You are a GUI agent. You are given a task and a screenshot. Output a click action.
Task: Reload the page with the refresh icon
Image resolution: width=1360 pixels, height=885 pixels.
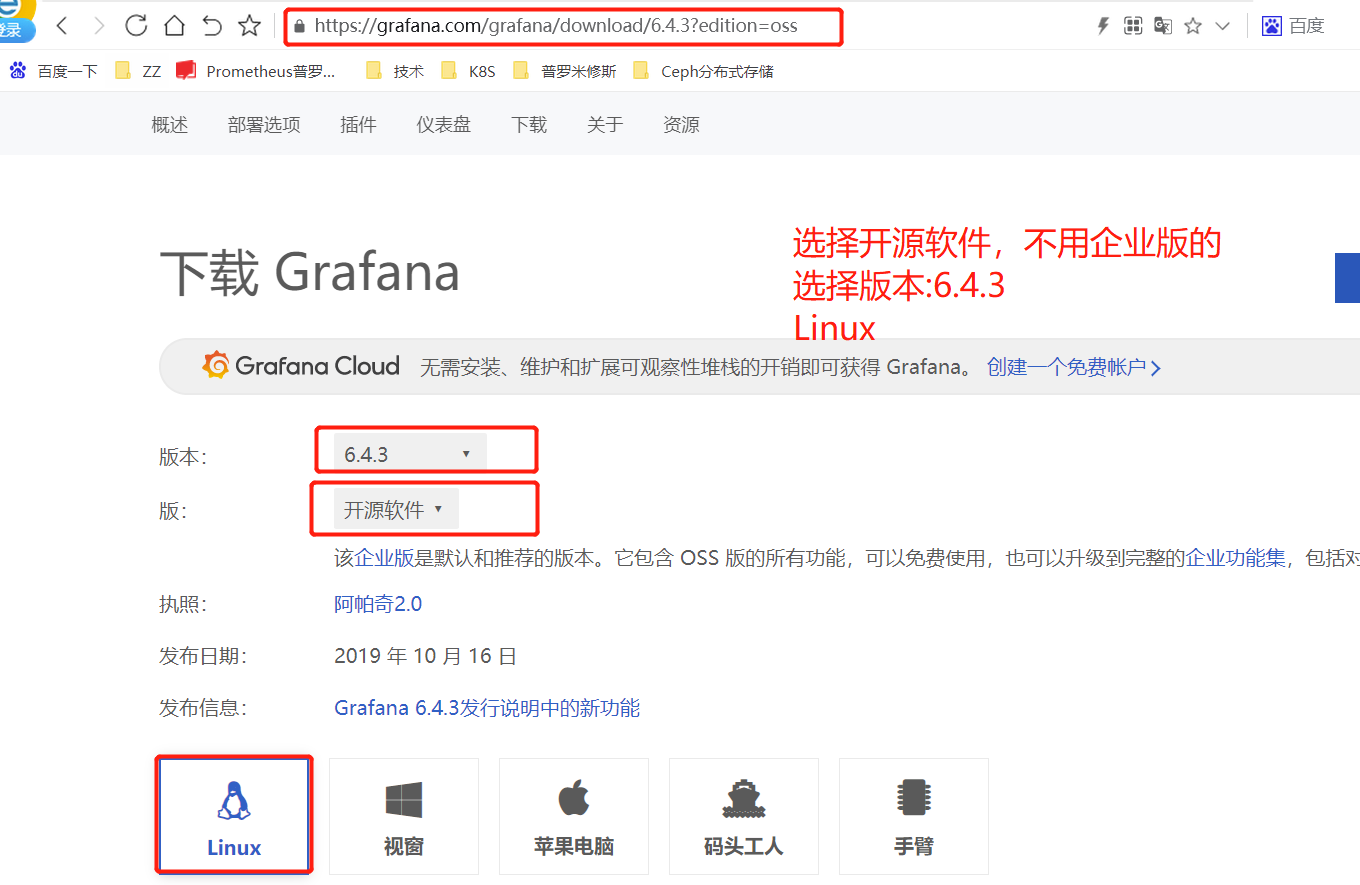pyautogui.click(x=136, y=26)
